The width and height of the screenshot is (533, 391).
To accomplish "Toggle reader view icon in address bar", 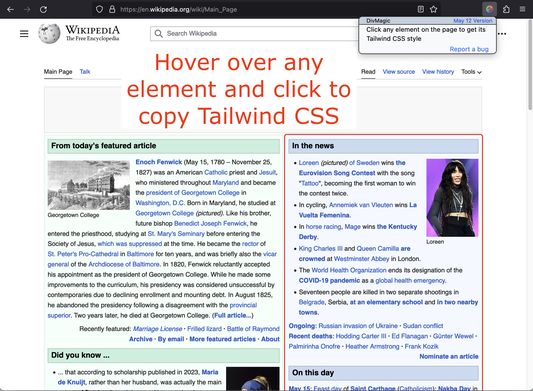I will (x=420, y=9).
